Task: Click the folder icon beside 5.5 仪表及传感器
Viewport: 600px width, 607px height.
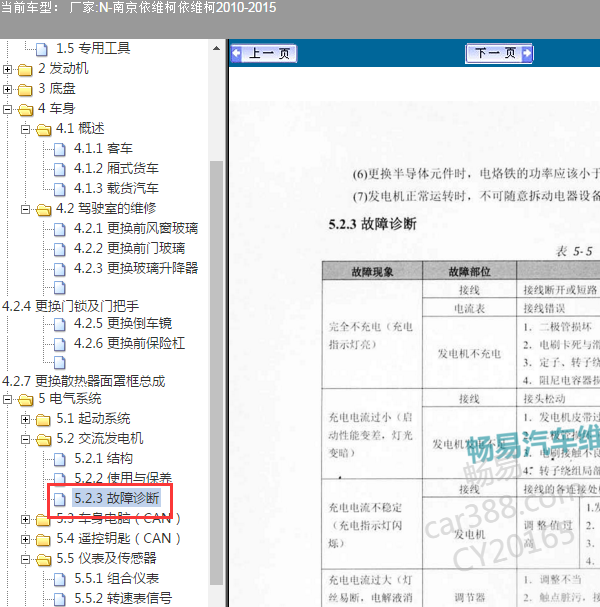Action: pos(43,560)
